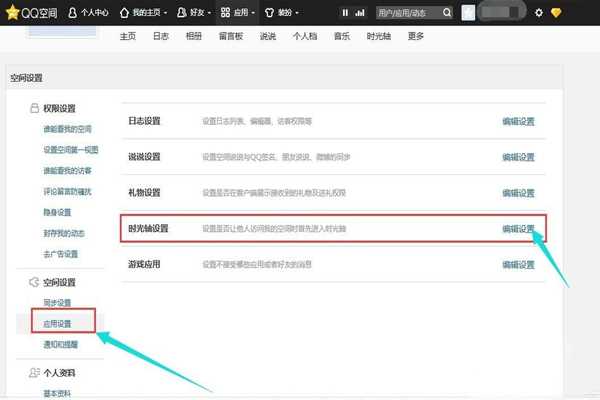Switch to the 留言板 tab
The image size is (600, 400).
click(x=230, y=36)
